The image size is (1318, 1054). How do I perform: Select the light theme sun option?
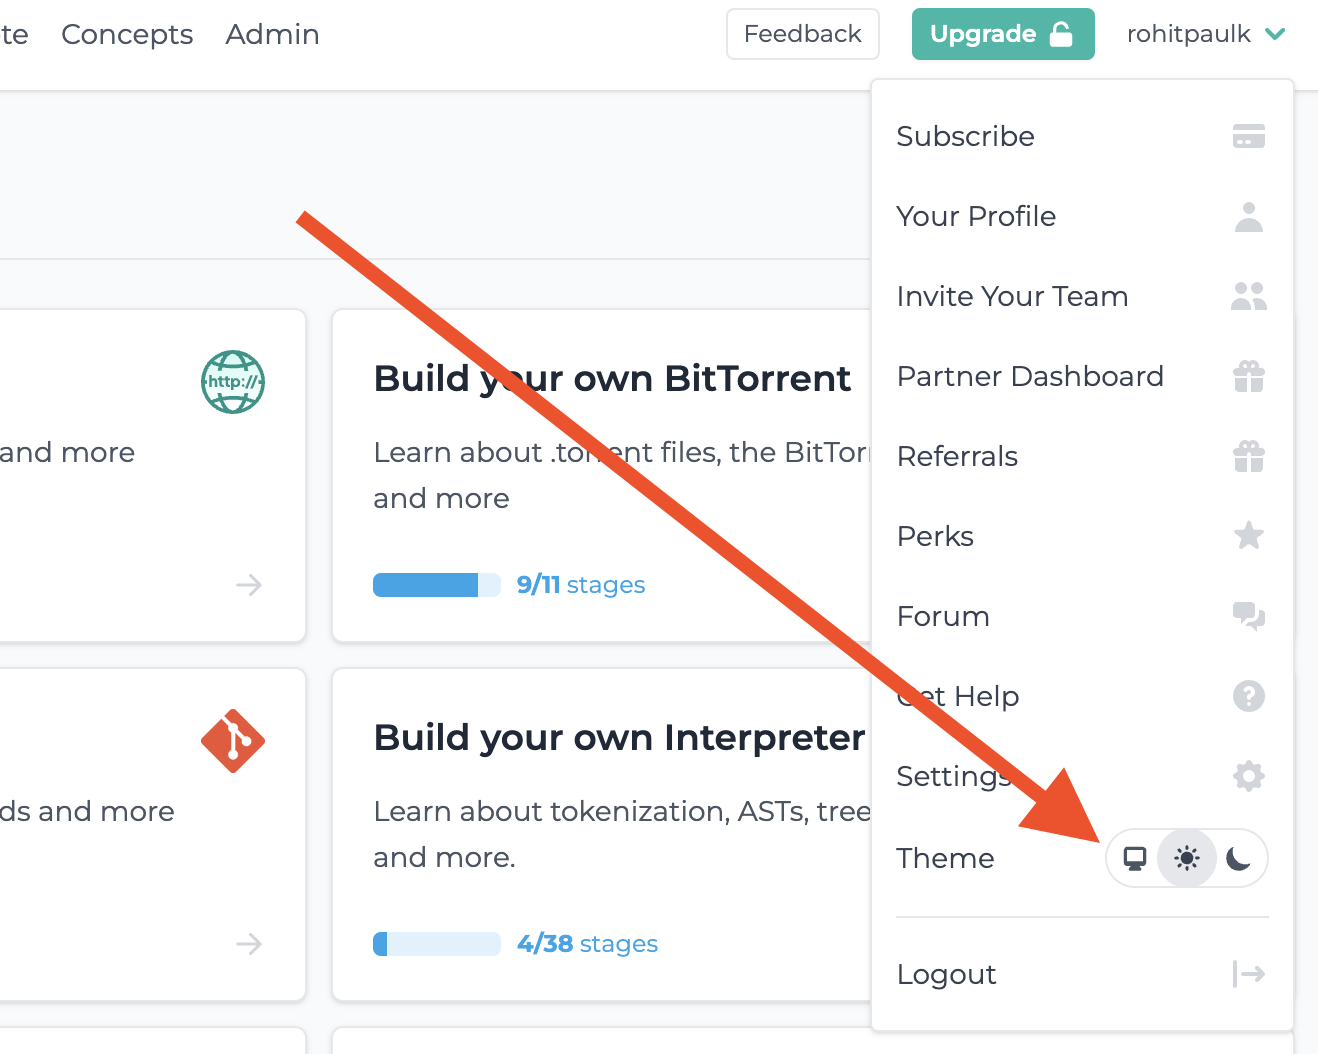[1187, 858]
